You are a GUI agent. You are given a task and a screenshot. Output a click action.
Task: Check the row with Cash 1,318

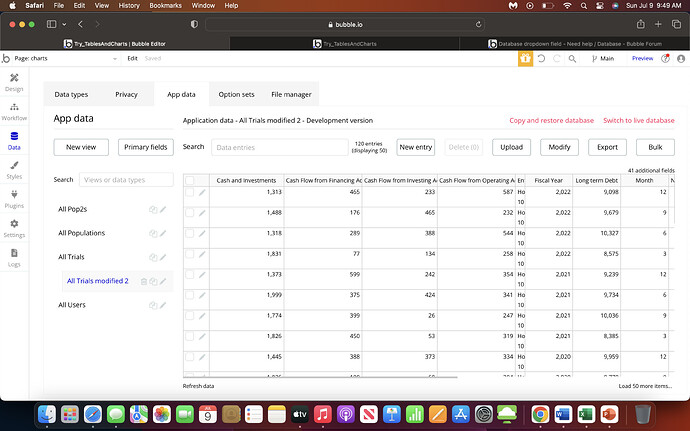tap(190, 233)
